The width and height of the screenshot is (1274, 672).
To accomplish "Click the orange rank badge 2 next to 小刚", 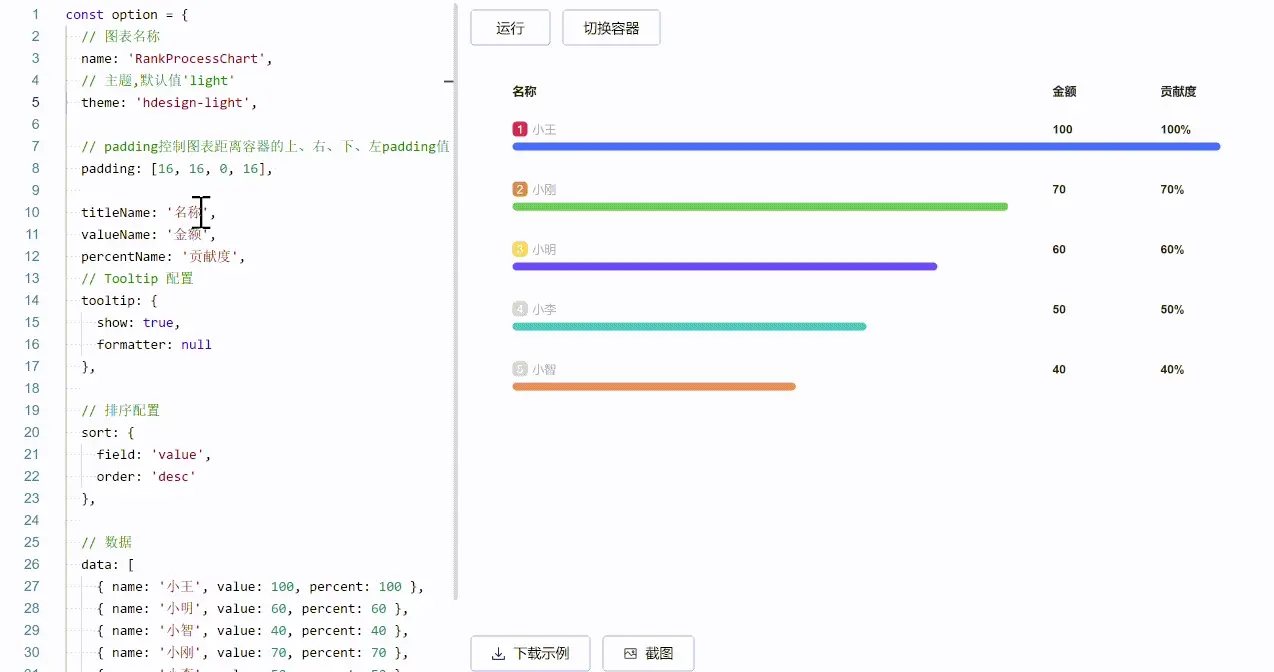I will (518, 188).
